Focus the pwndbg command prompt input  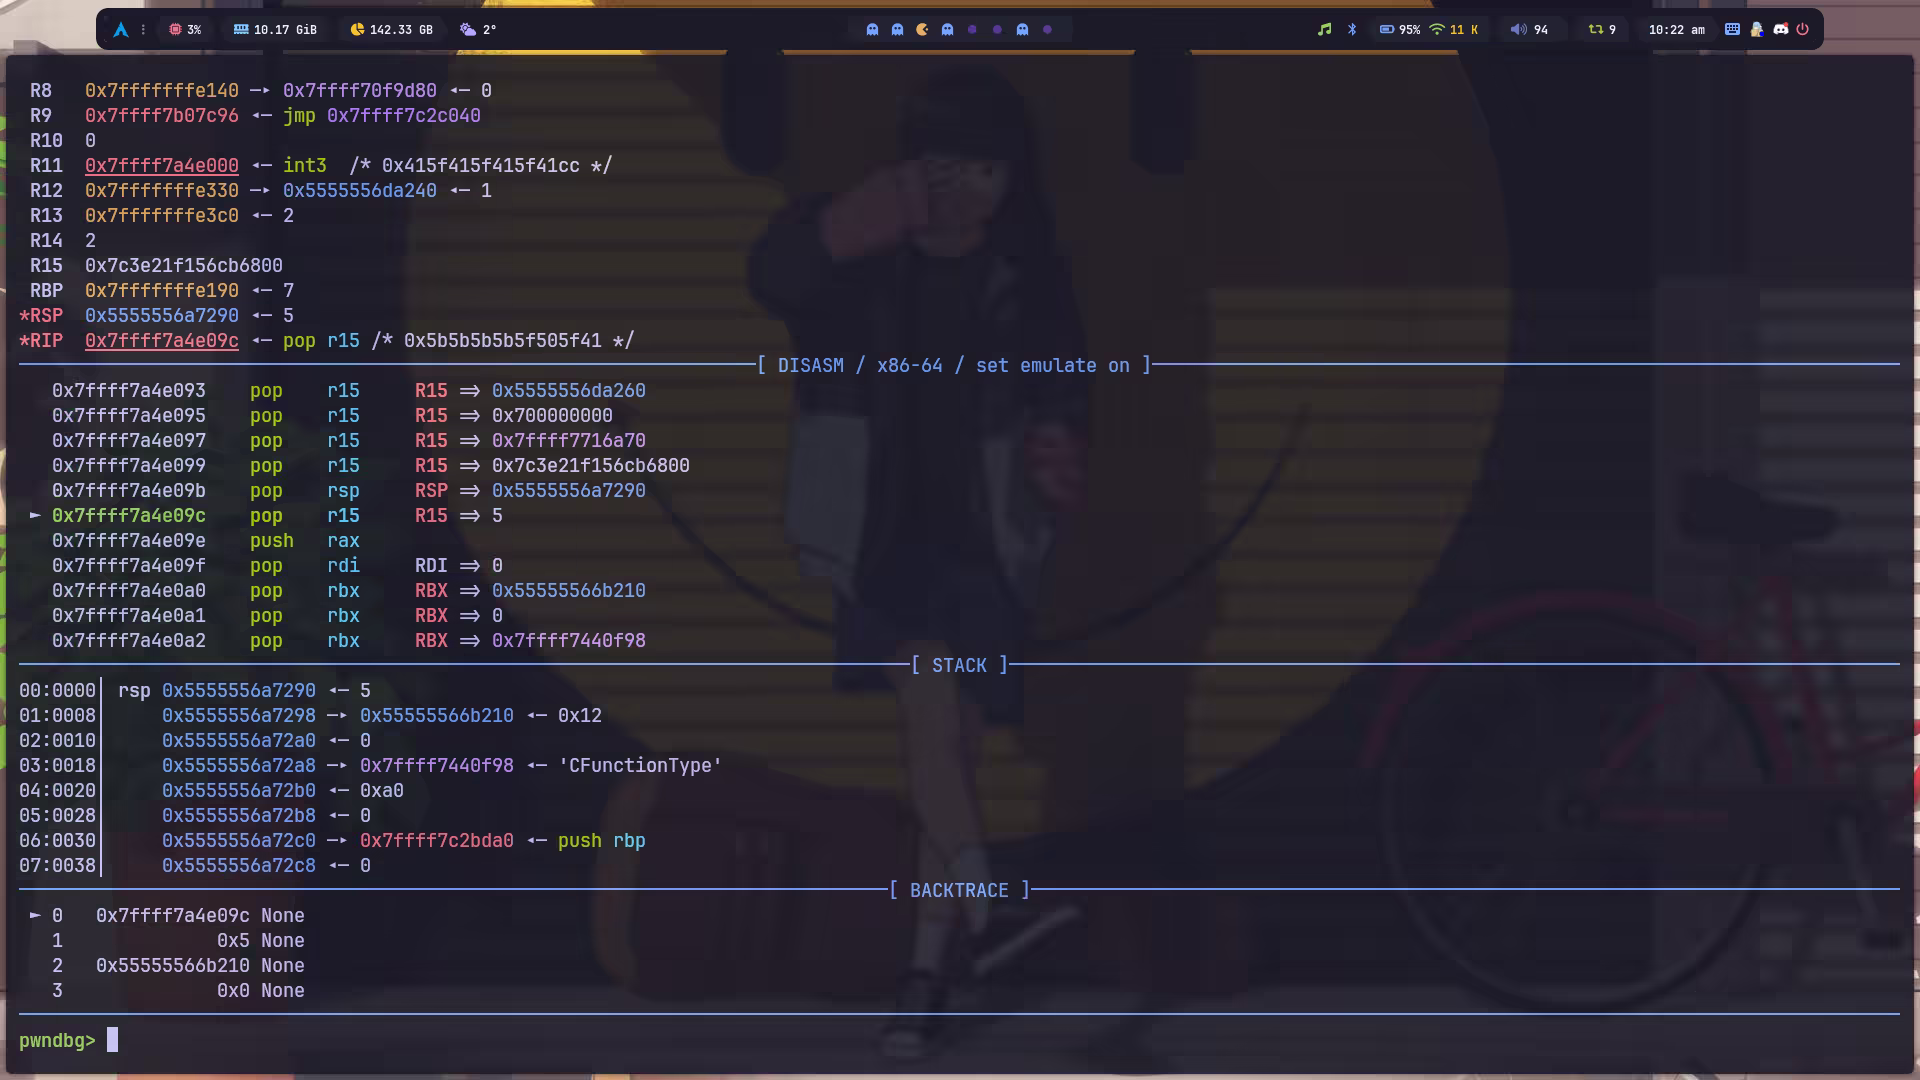point(113,1040)
